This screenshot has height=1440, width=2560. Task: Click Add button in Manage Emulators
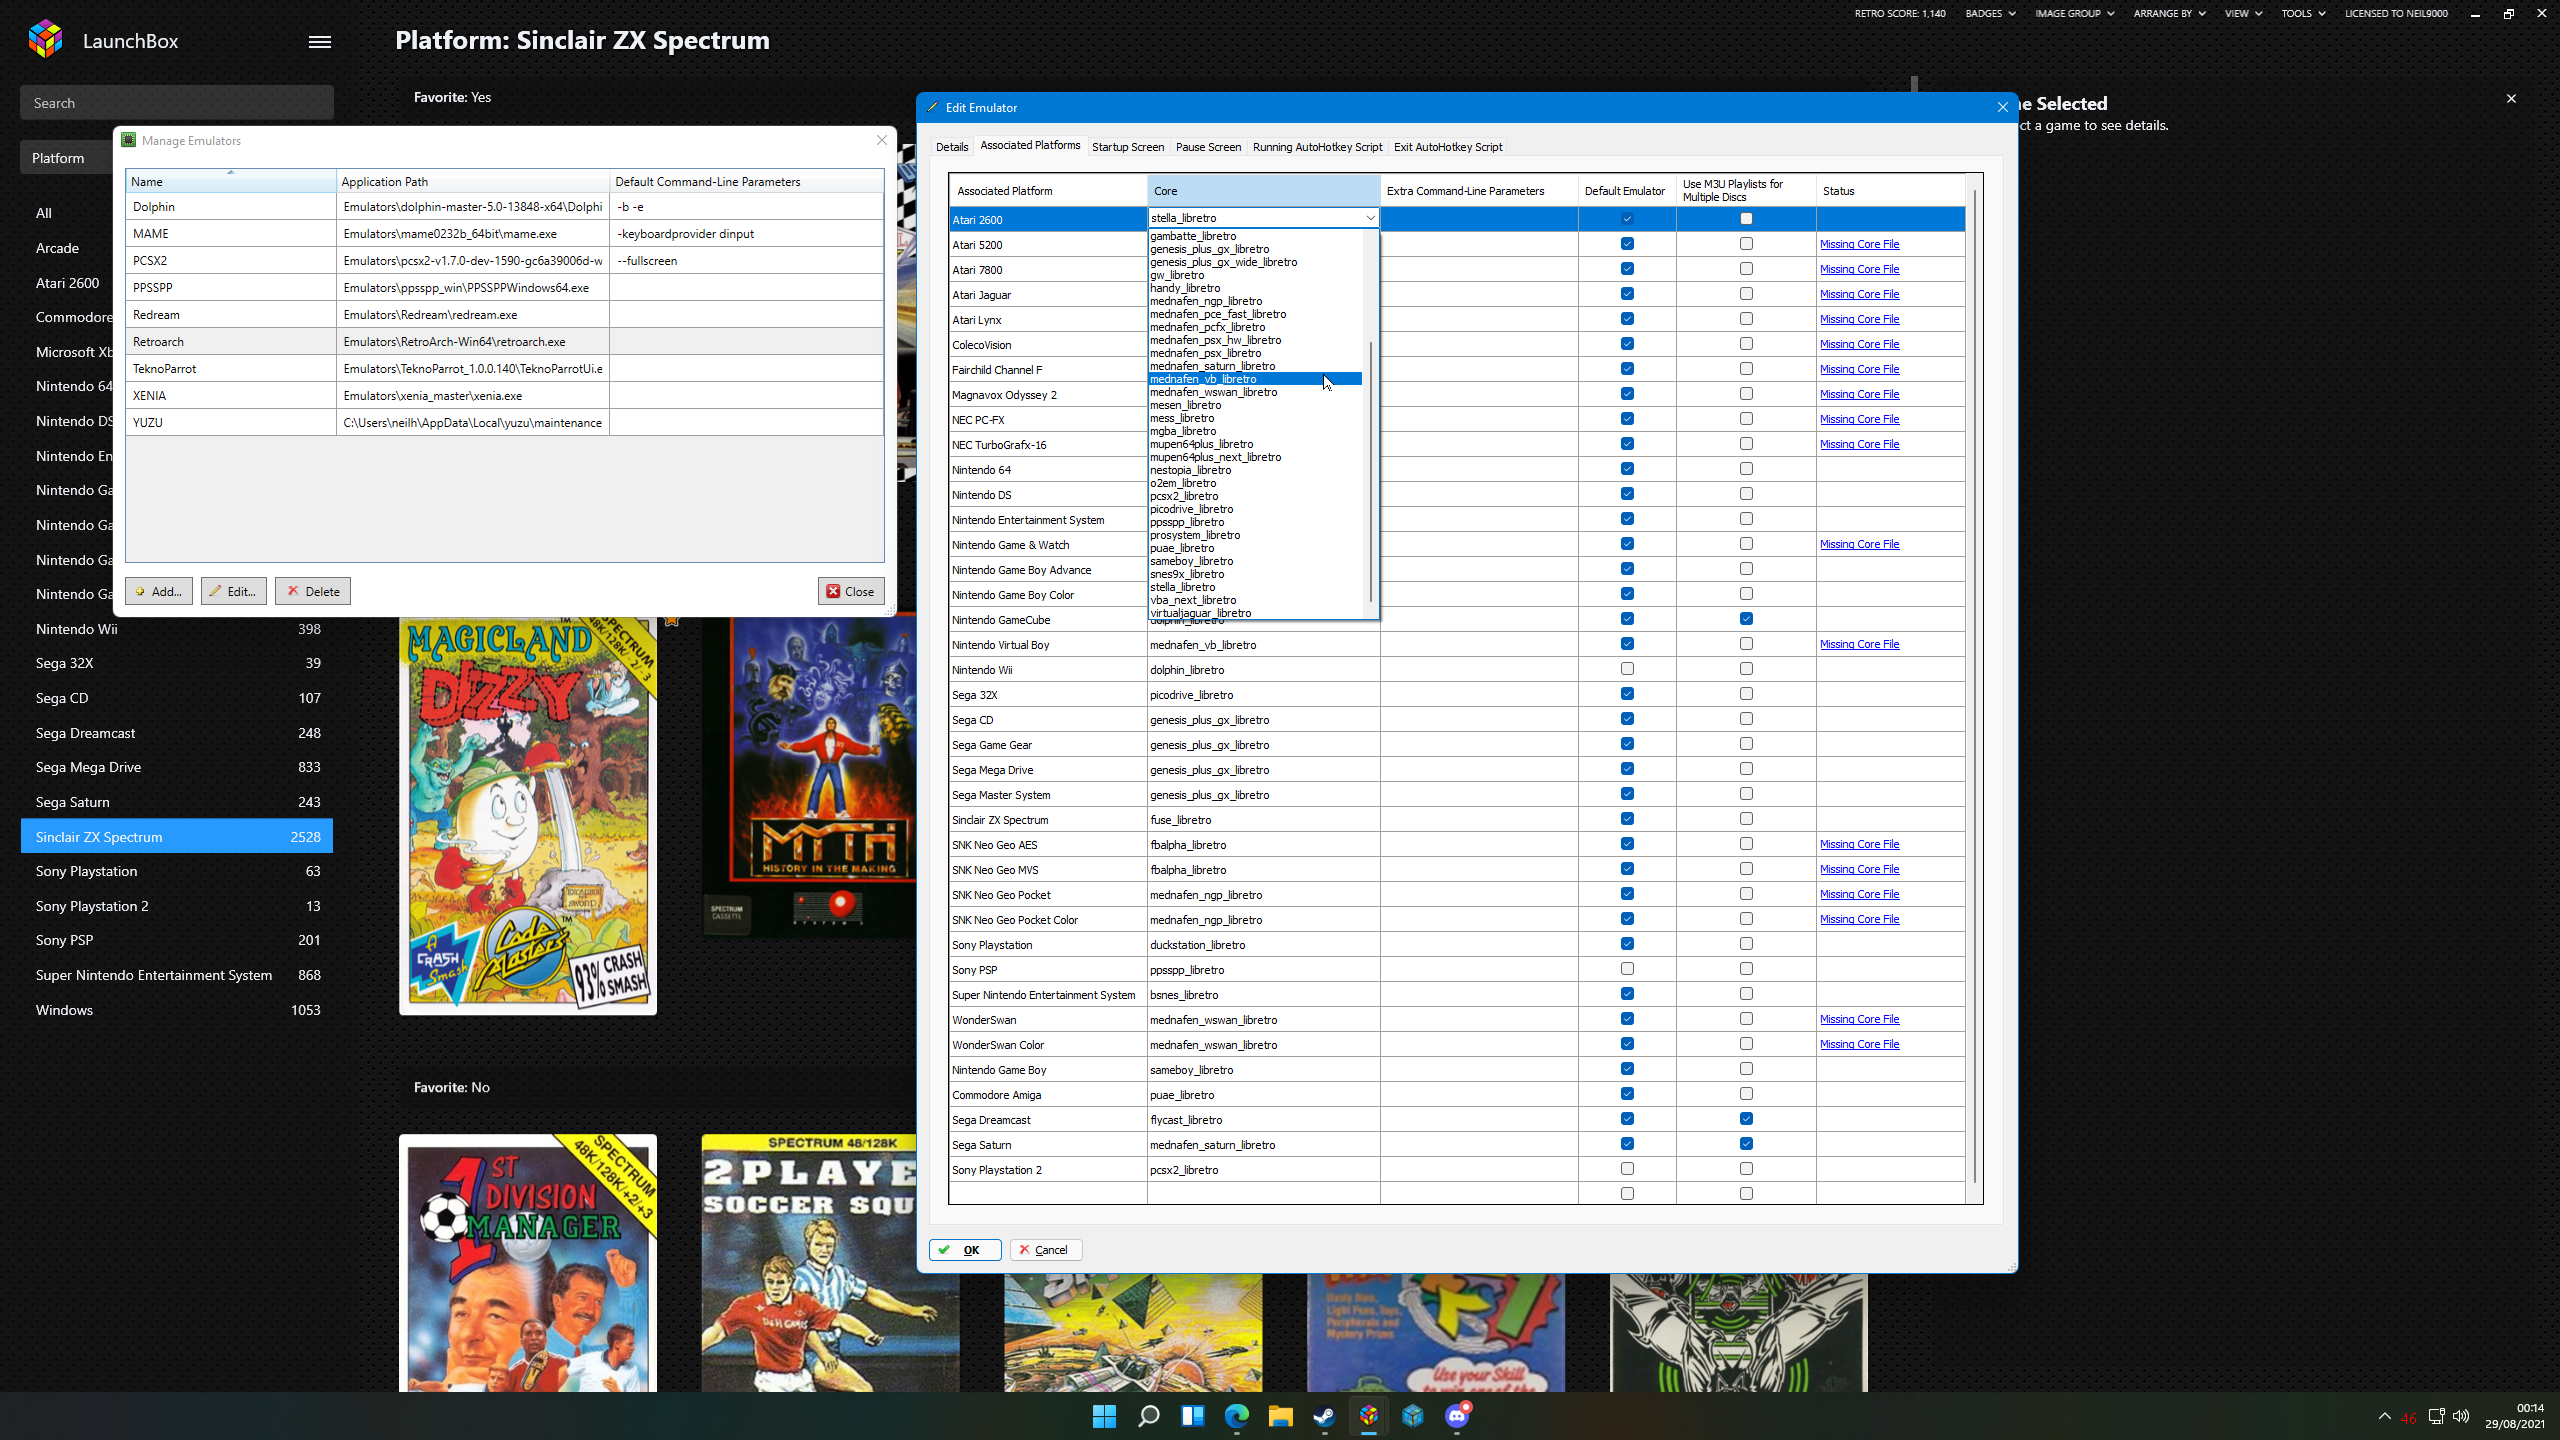click(x=159, y=591)
